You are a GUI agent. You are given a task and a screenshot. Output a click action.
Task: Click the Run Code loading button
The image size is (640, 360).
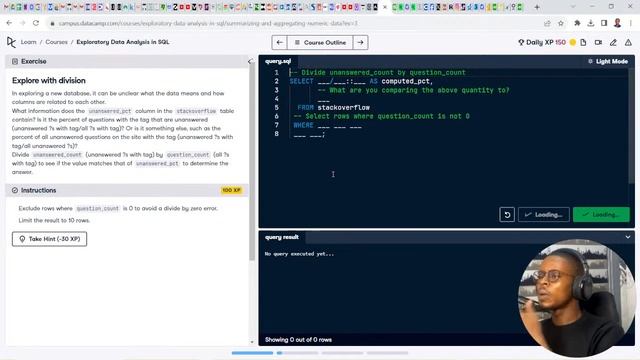coord(544,215)
